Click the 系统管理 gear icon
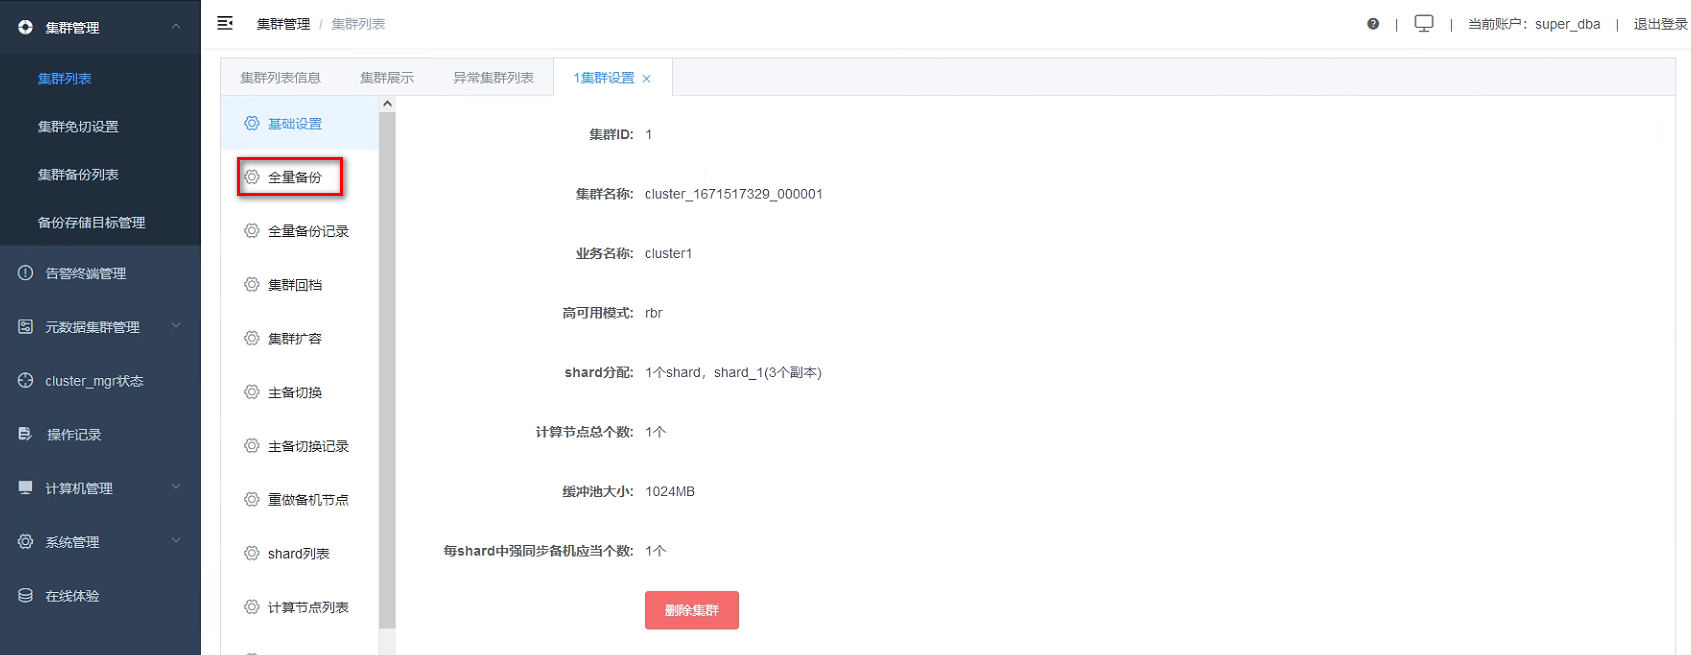This screenshot has width=1691, height=655. point(25,542)
